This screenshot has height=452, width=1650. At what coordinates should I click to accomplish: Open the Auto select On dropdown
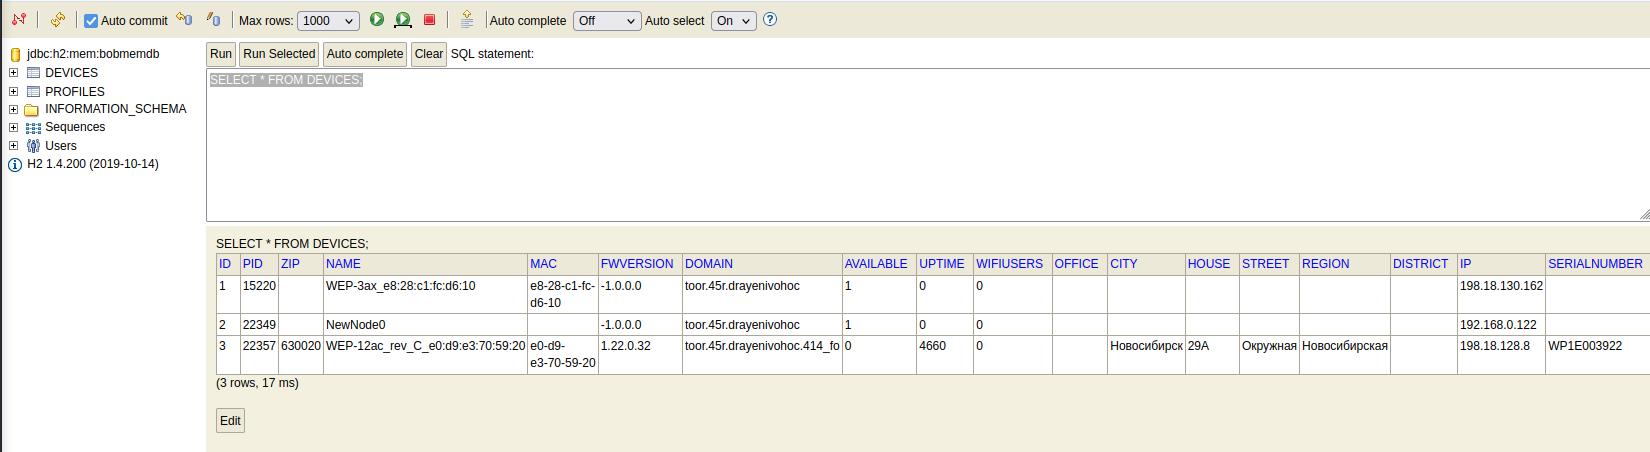tap(733, 20)
